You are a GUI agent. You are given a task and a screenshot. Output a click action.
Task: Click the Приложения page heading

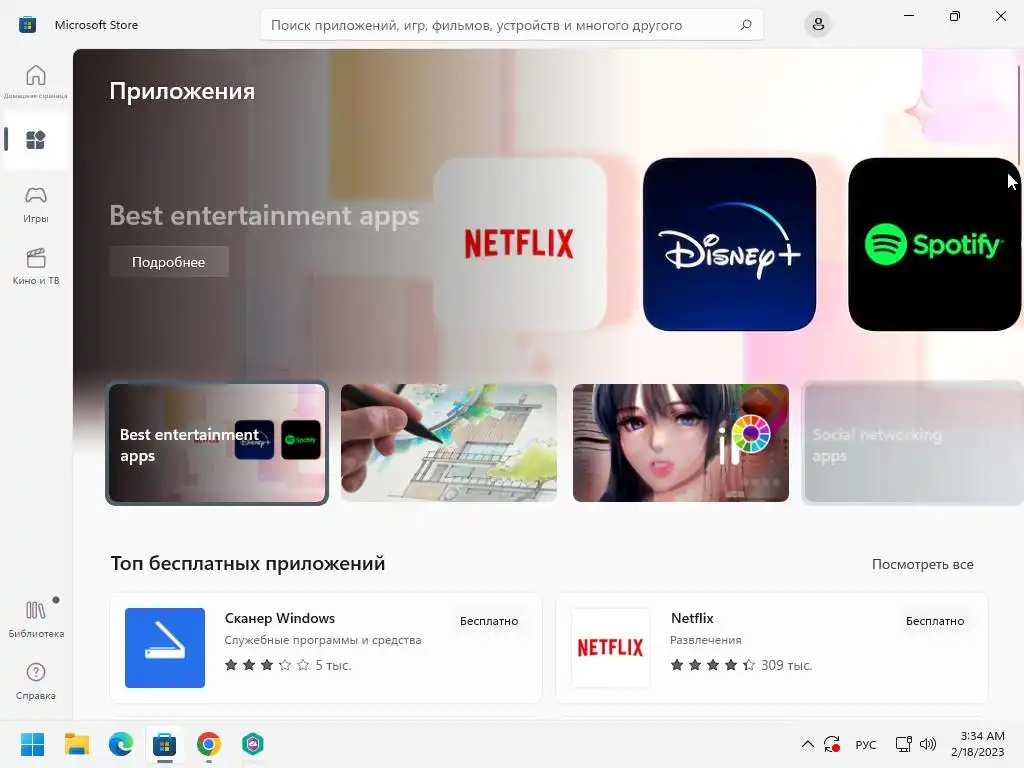pos(182,91)
